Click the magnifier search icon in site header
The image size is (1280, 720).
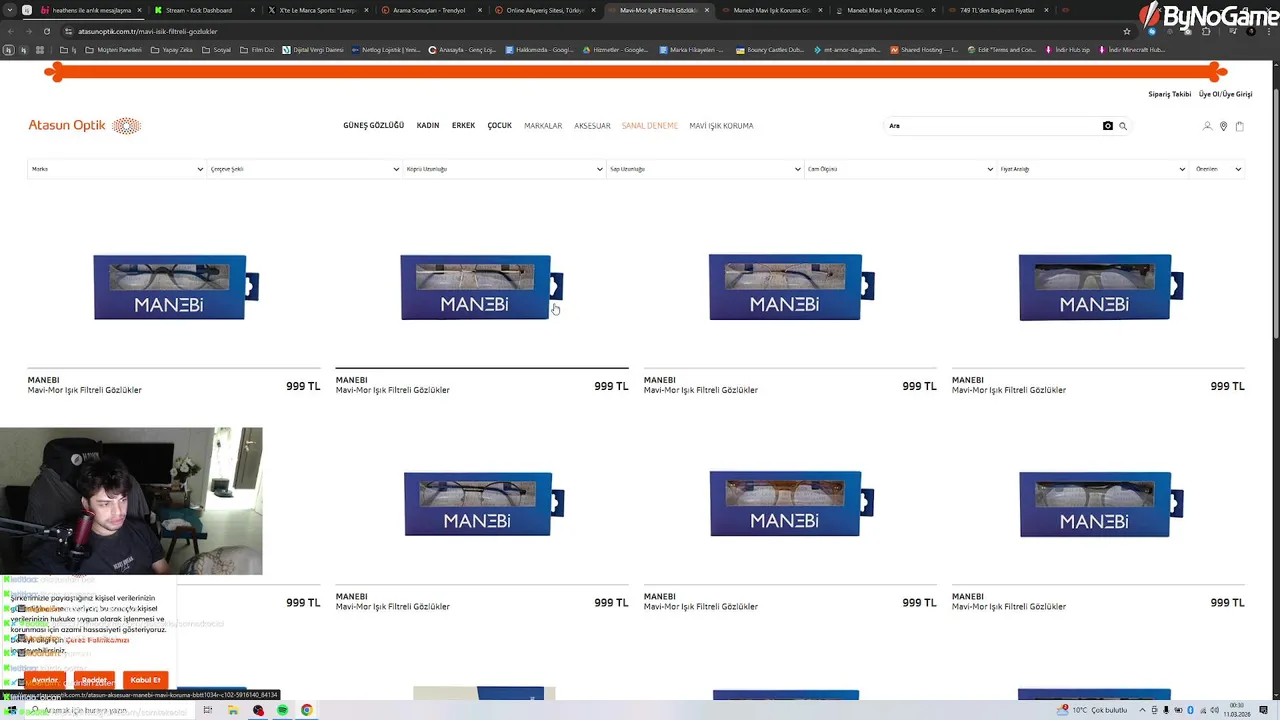point(1123,126)
